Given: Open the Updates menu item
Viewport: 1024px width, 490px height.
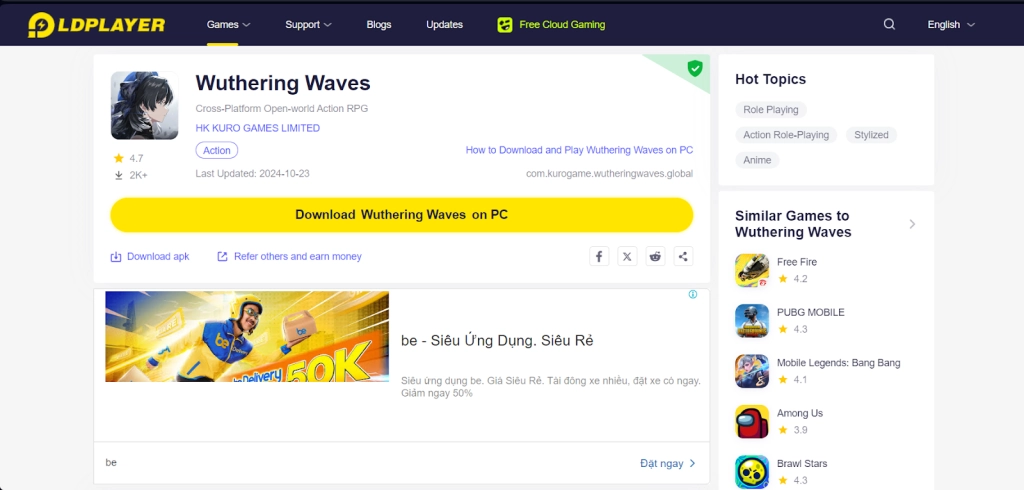Looking at the screenshot, I should coord(445,25).
